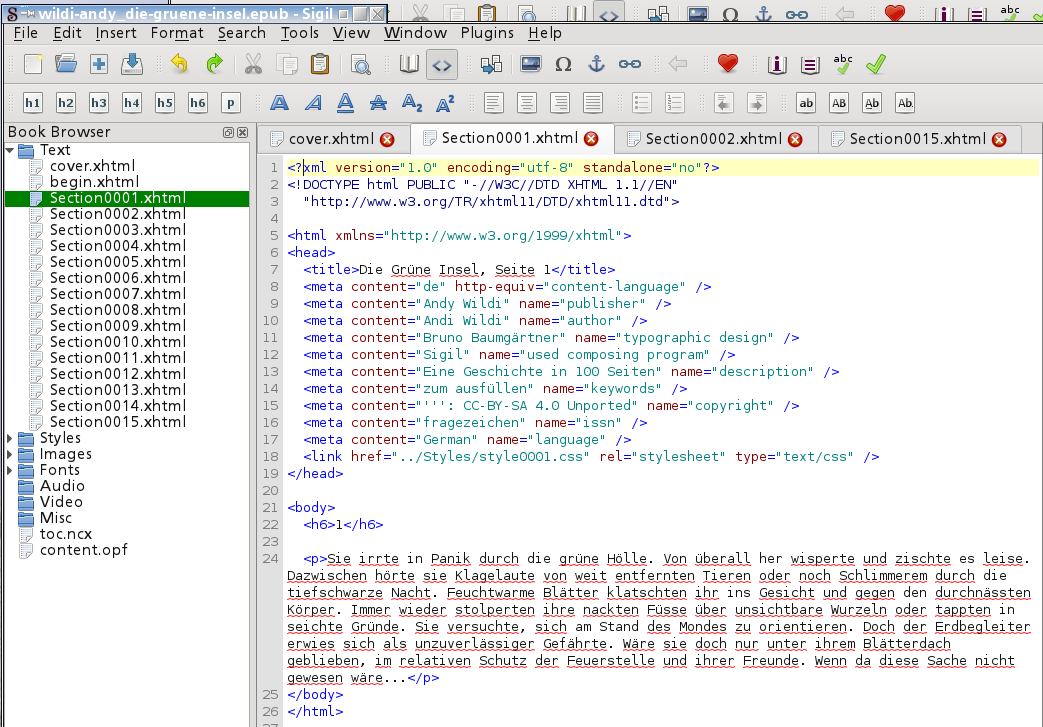Click the Save file toolbar icon
The width and height of the screenshot is (1043, 727).
coord(132,65)
